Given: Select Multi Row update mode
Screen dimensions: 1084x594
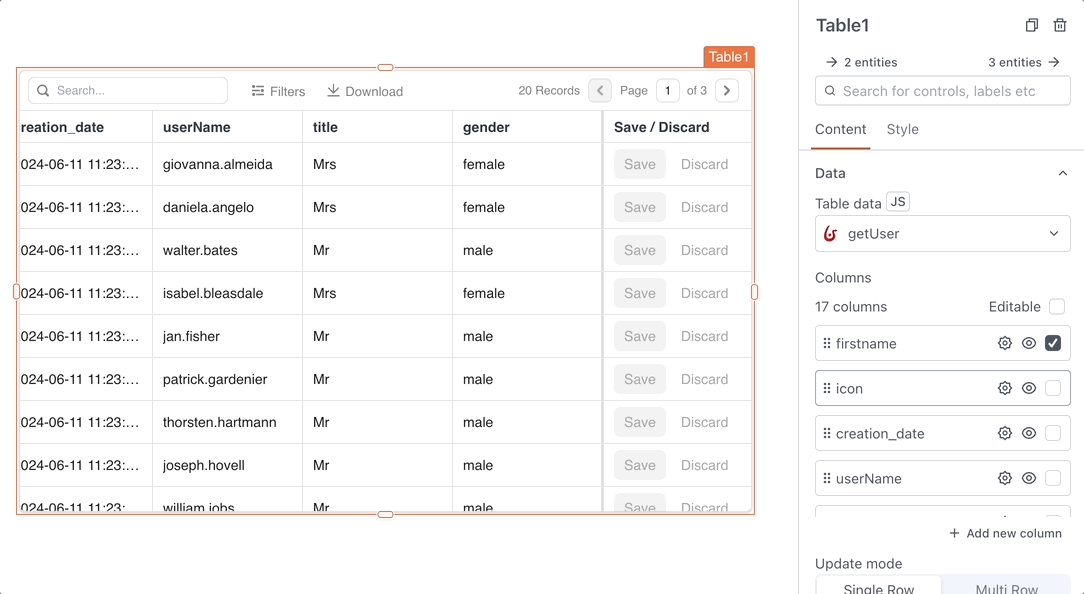Looking at the screenshot, I should (1006, 588).
